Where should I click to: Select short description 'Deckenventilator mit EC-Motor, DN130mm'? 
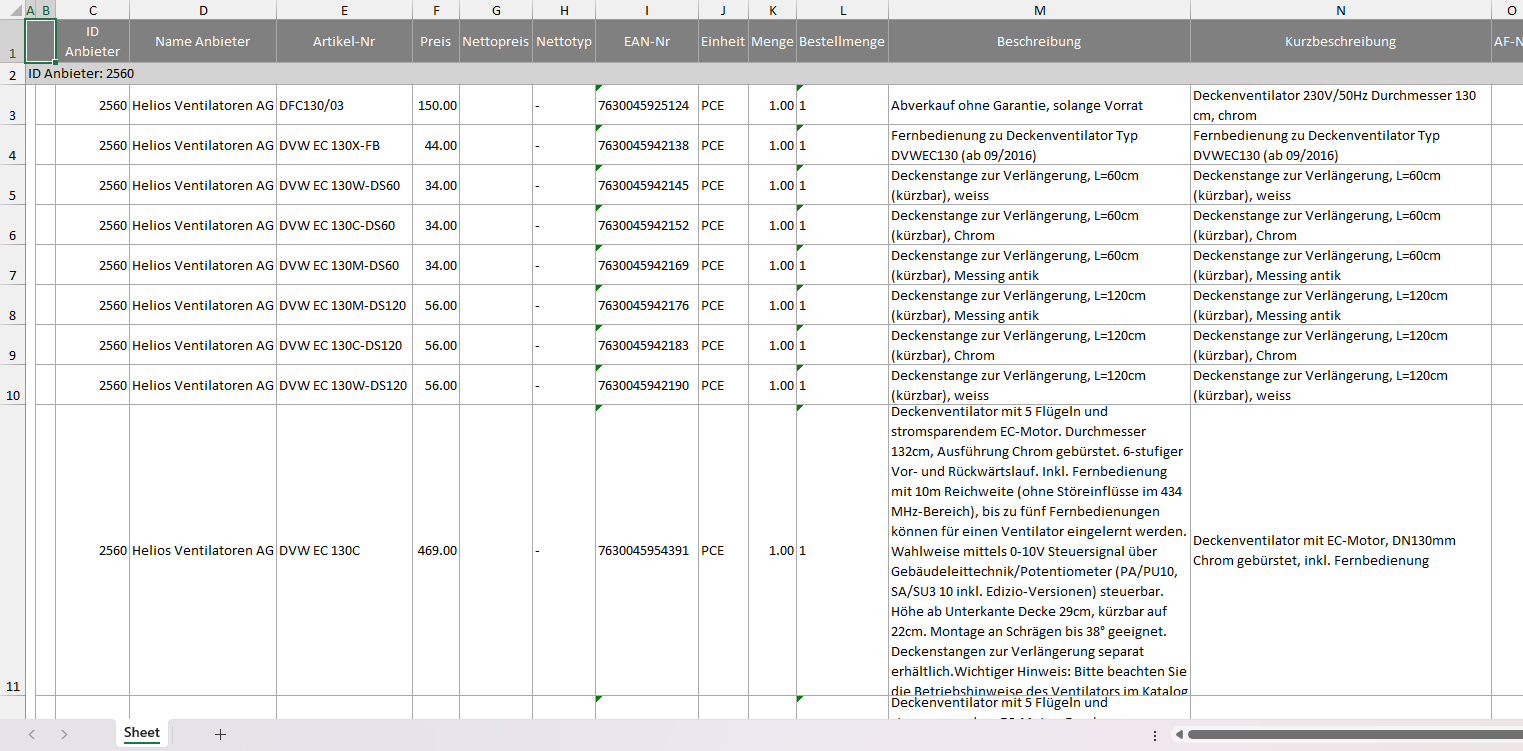coord(1340,550)
